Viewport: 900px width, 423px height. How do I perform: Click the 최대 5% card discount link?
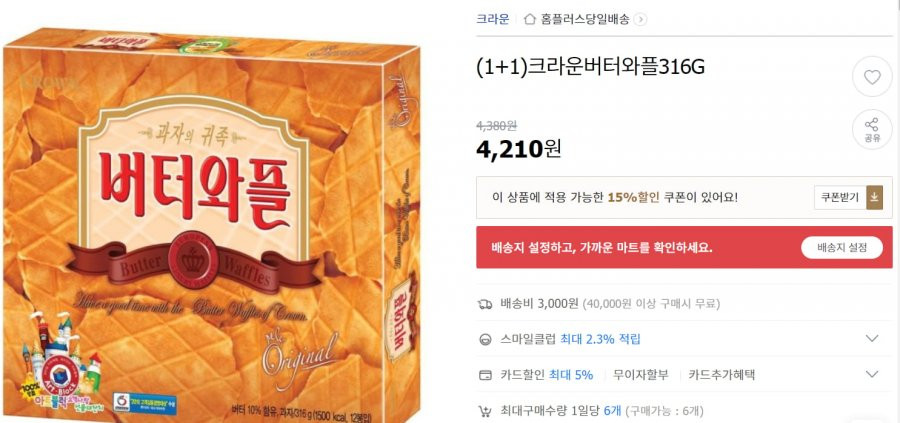tap(571, 375)
